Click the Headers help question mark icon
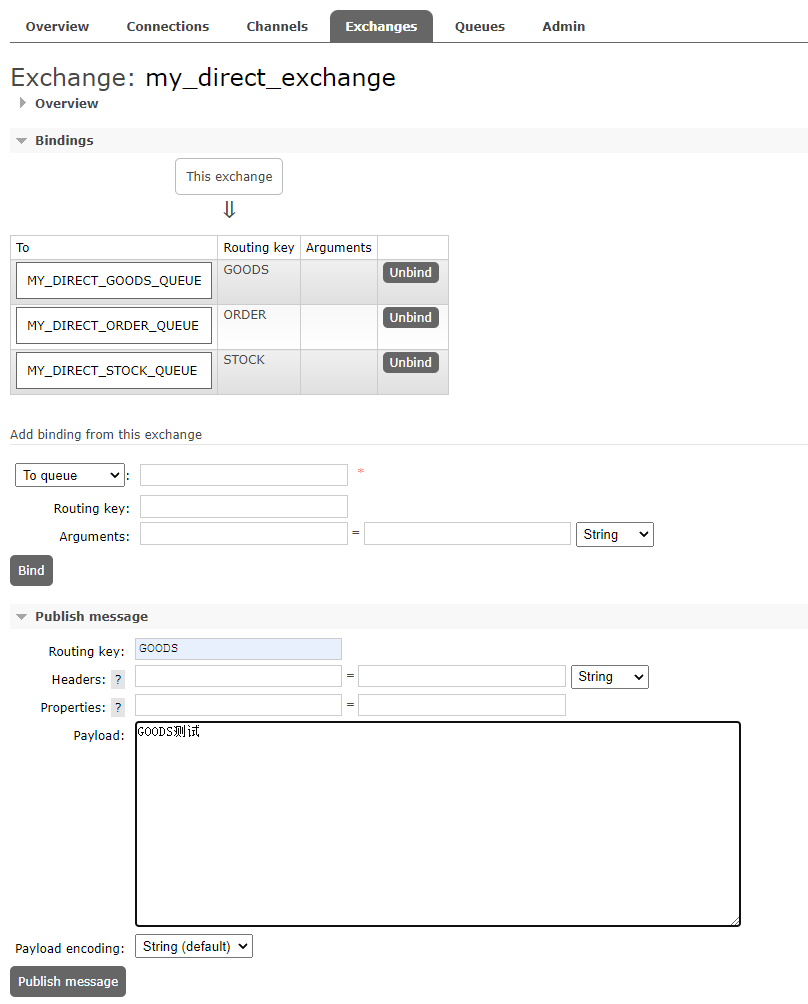Viewport: 808px width, 1004px height. (x=118, y=679)
